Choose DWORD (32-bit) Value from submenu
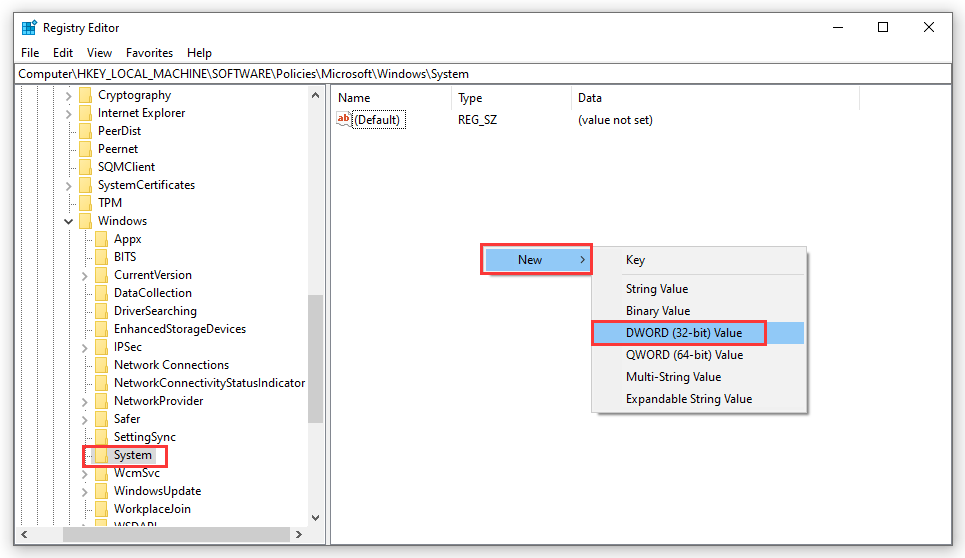Image resolution: width=965 pixels, height=558 pixels. pyautogui.click(x=684, y=333)
